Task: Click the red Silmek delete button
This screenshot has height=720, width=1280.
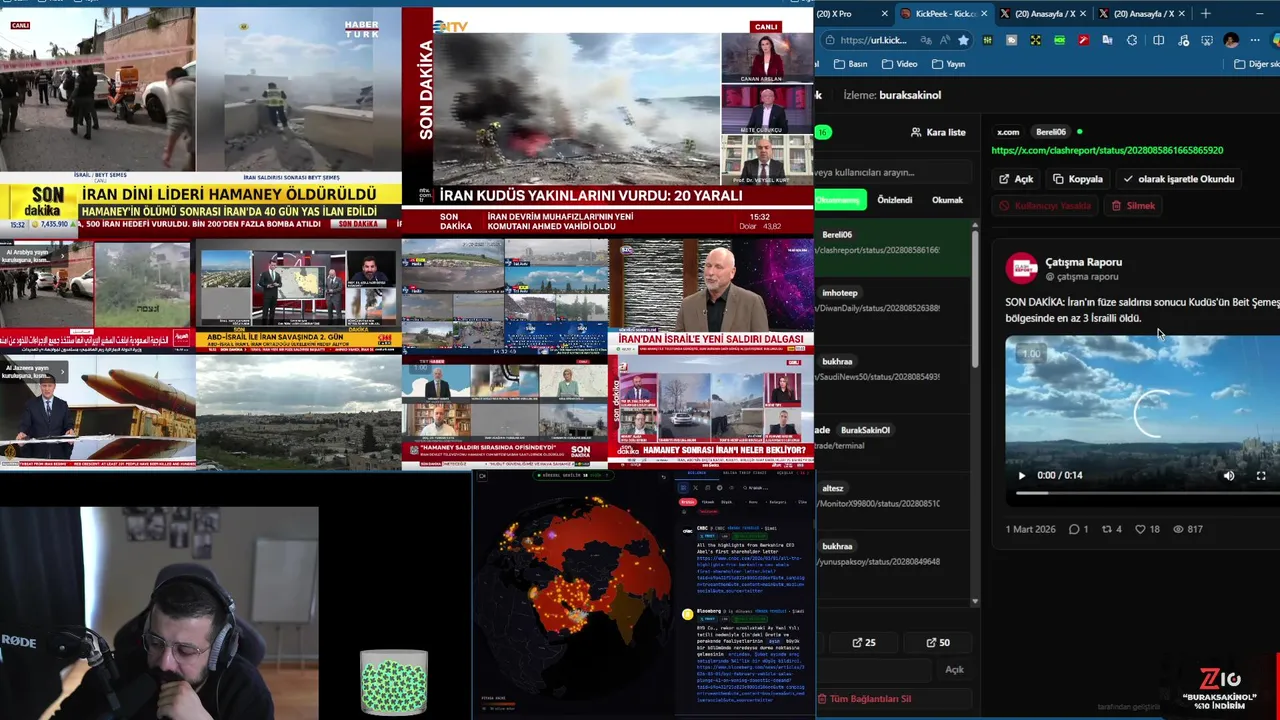Action: click(x=1133, y=206)
